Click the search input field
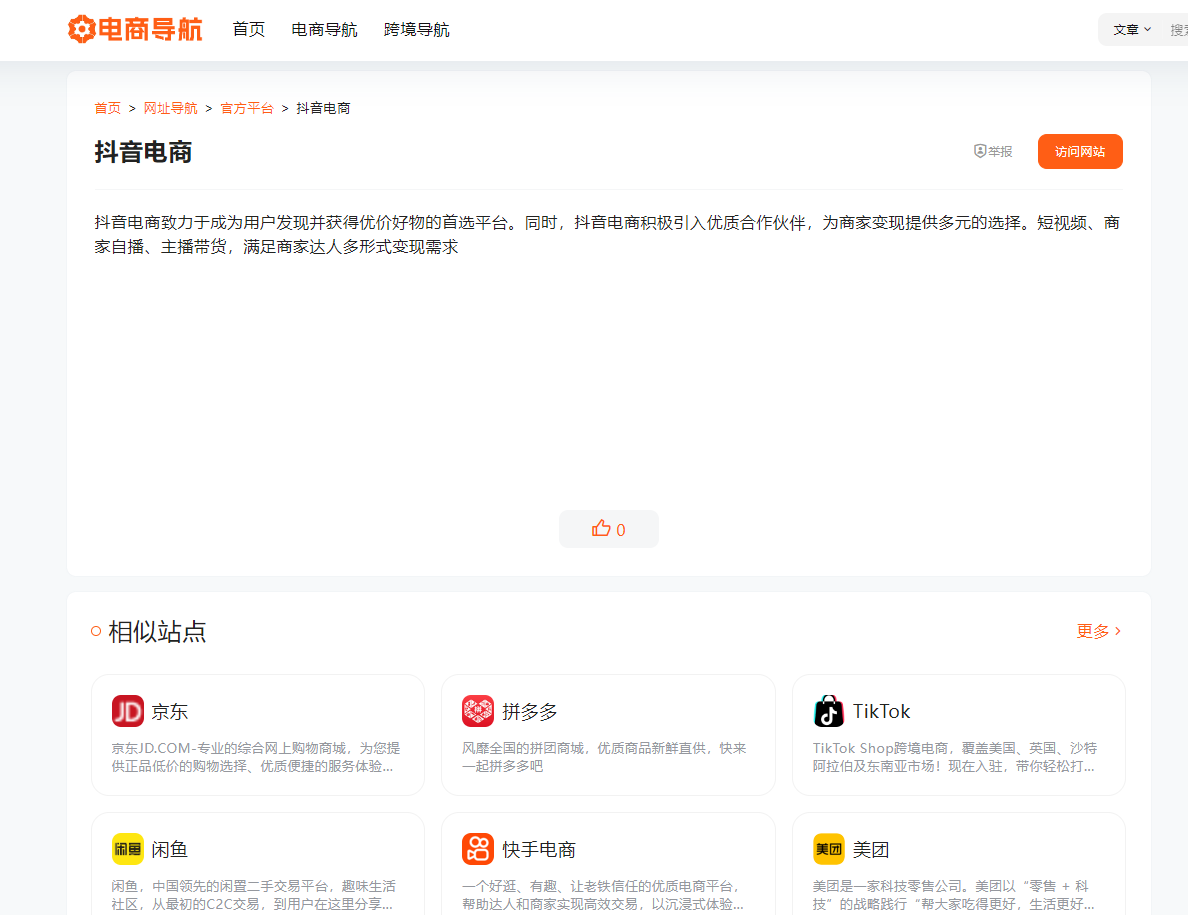This screenshot has height=915, width=1188. (x=1177, y=30)
